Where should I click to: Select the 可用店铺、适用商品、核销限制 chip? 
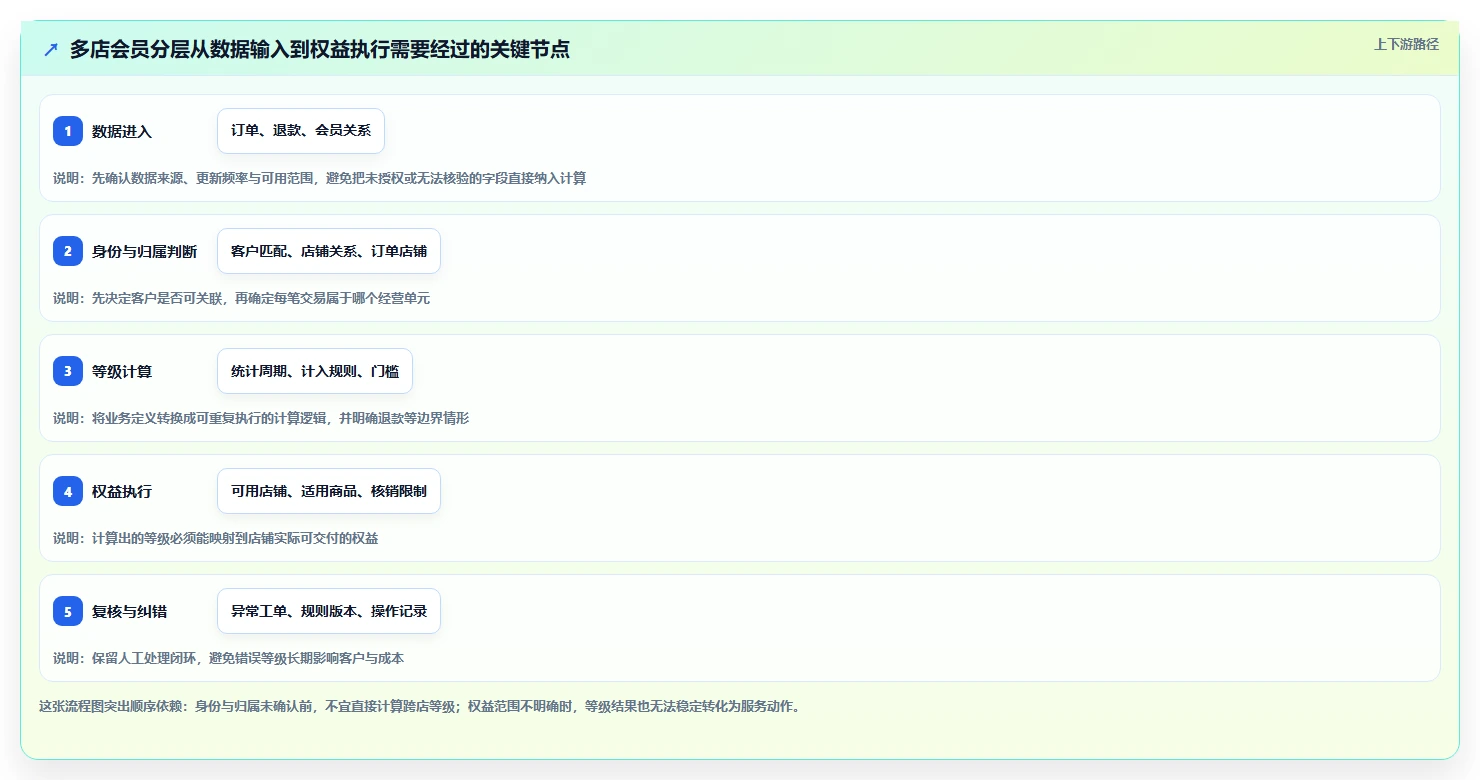click(x=329, y=491)
